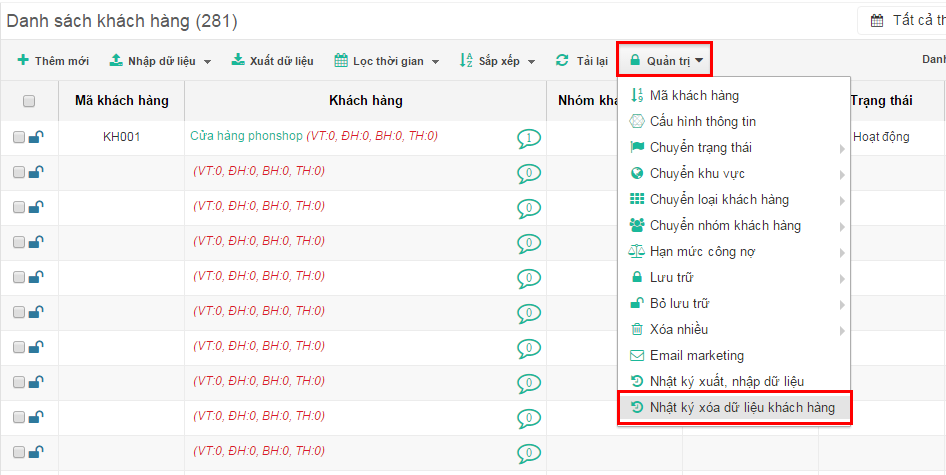This screenshot has height=475, width=946.
Task: Click the refresh icon of Tải lại
Action: click(562, 60)
